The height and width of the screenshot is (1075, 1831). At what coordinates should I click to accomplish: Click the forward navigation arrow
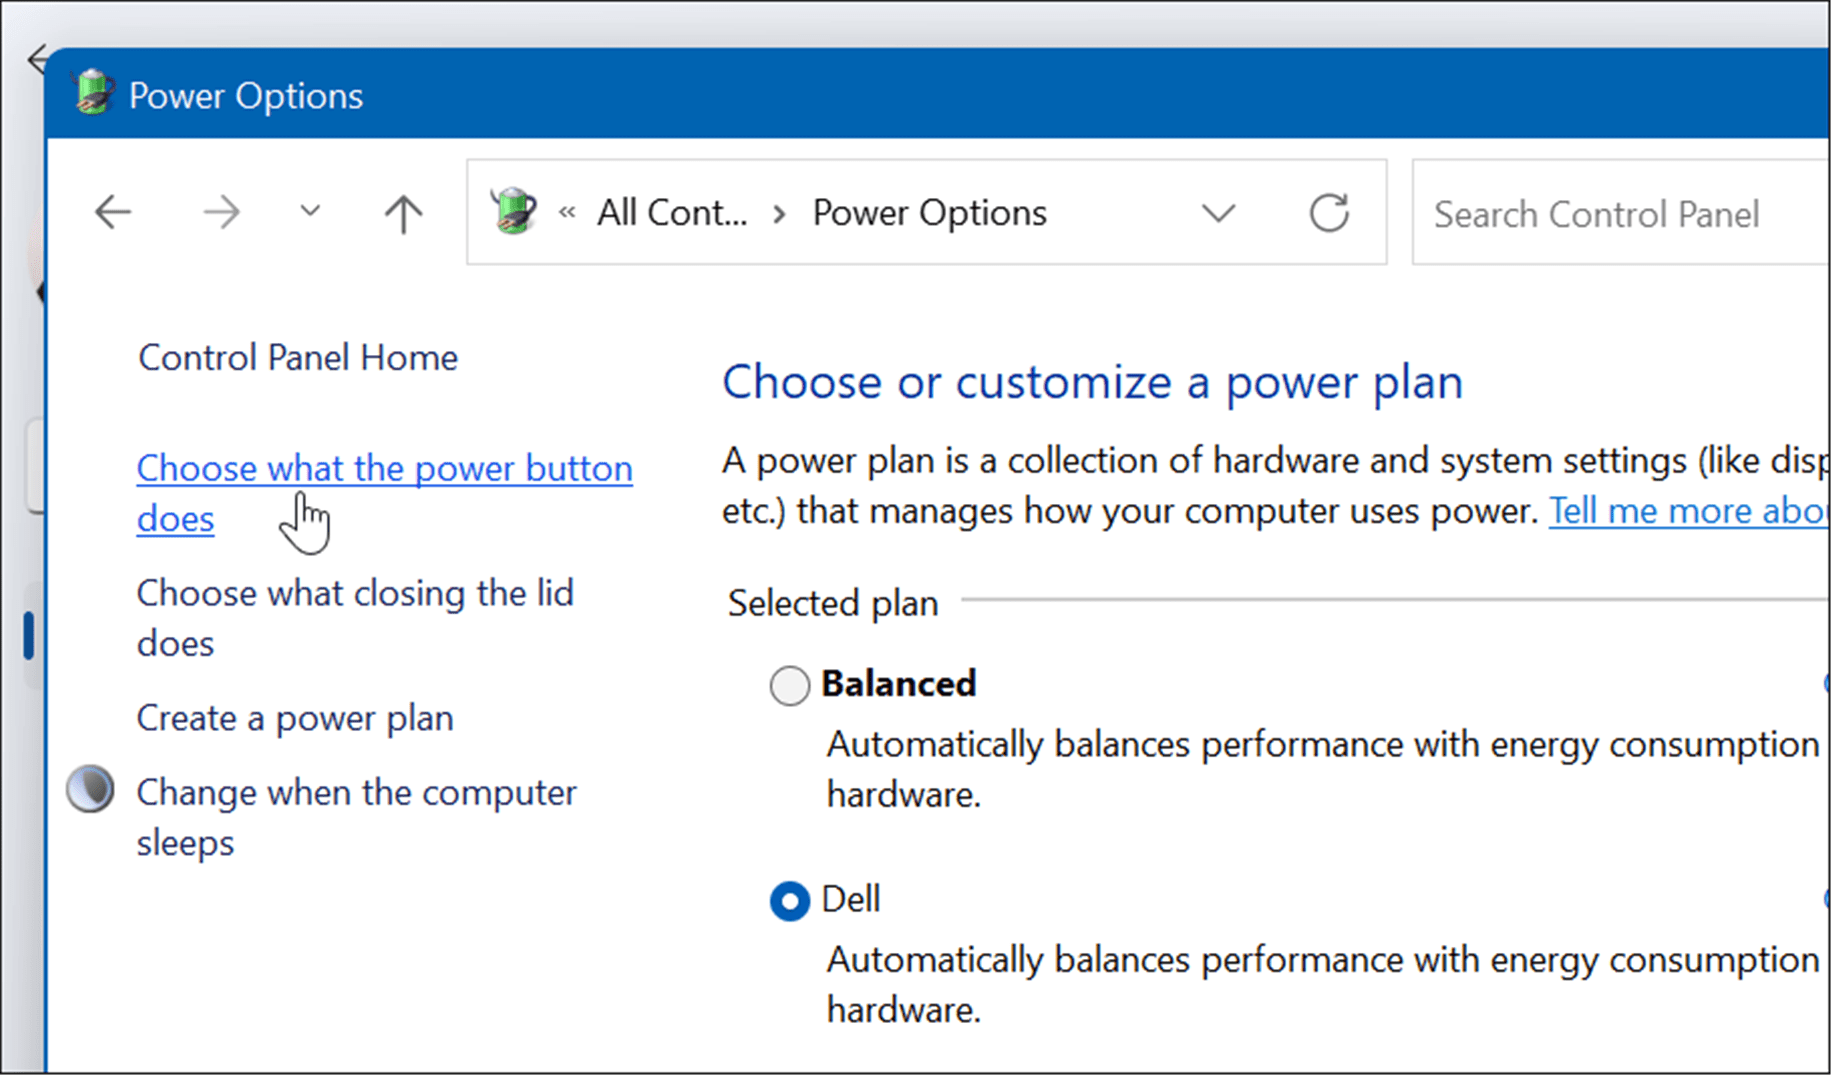pyautogui.click(x=222, y=212)
